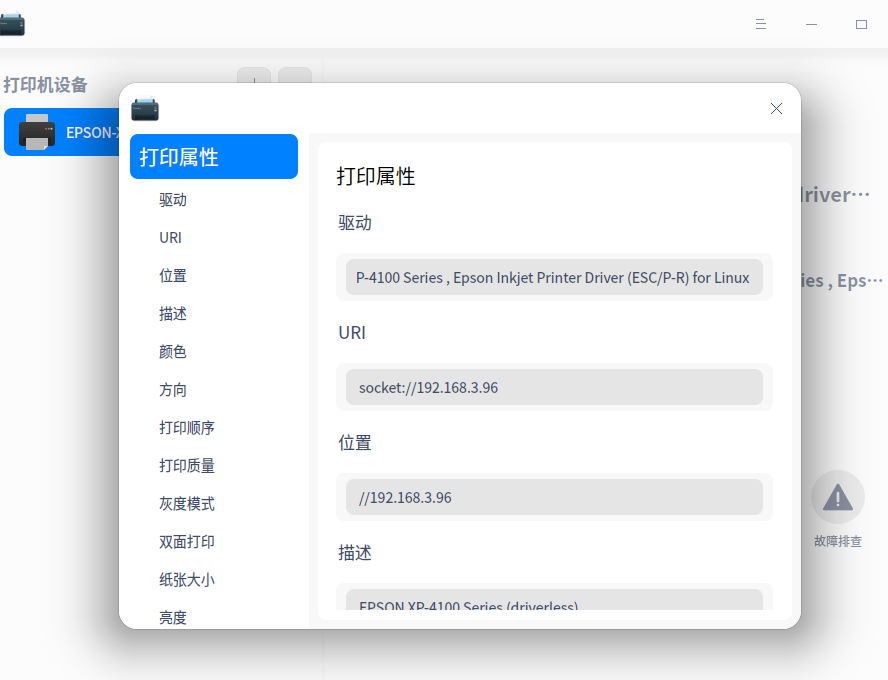The image size is (888, 680).
Task: Click the URI field showing socket://192.168.3.96
Action: [x=554, y=387]
